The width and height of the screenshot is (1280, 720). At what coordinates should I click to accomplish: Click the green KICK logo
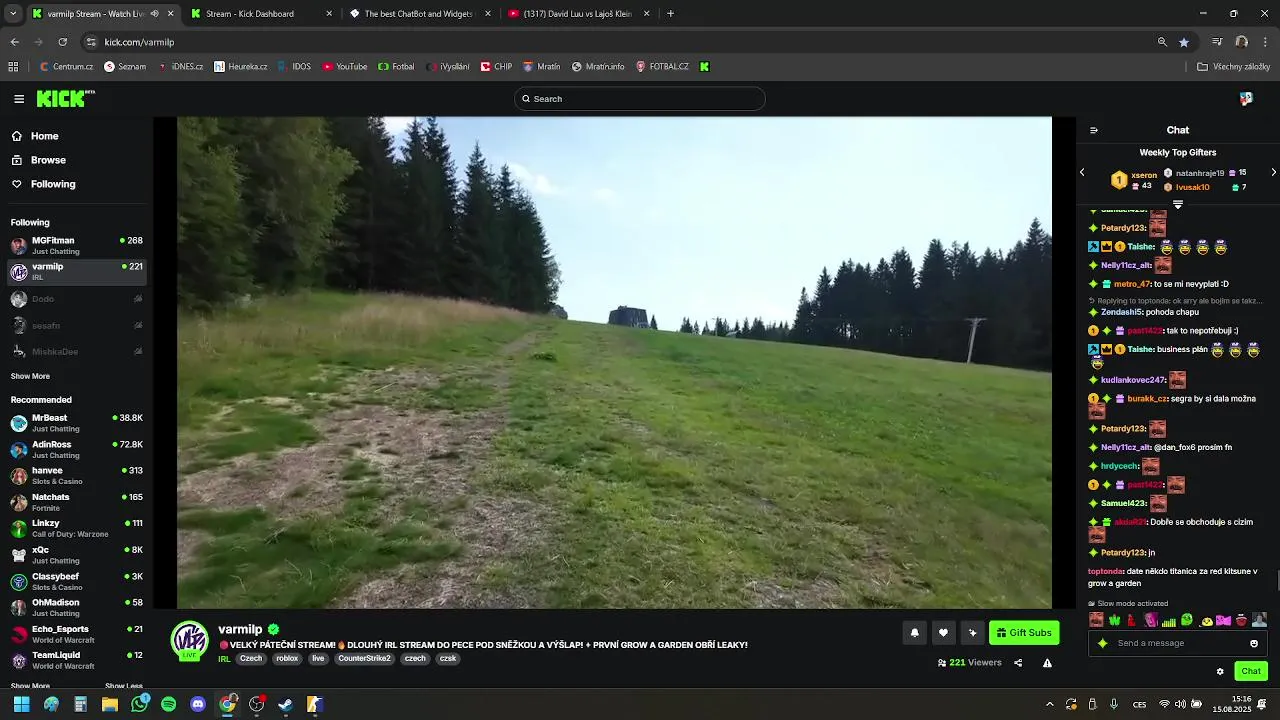pos(65,98)
